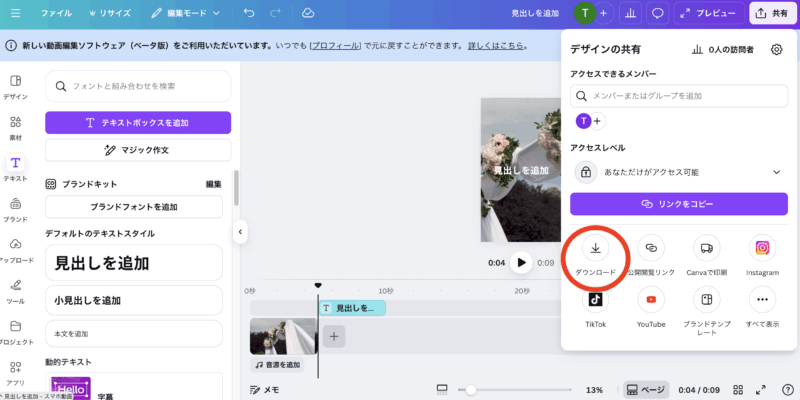Viewport: 800px width, 400px height.
Task: Click the timeline view toggle icon
Action: tap(442, 390)
